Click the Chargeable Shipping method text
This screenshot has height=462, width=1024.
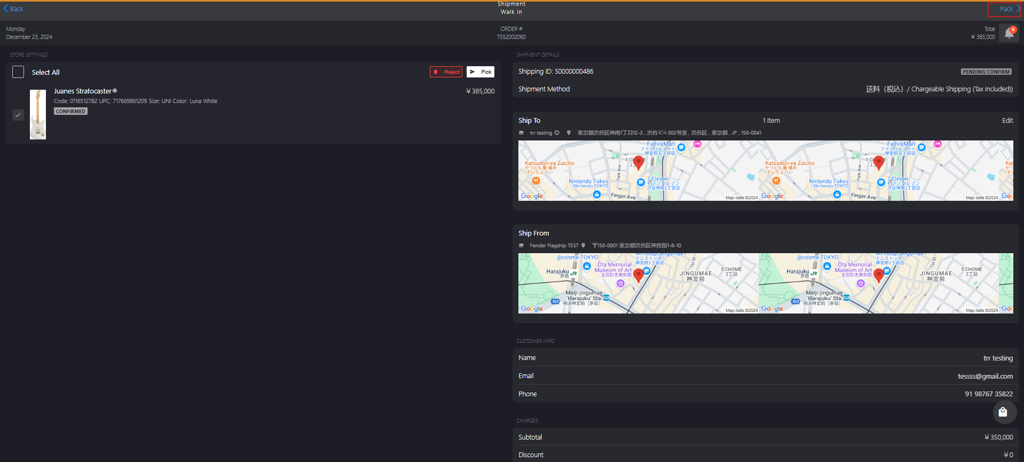click(940, 89)
